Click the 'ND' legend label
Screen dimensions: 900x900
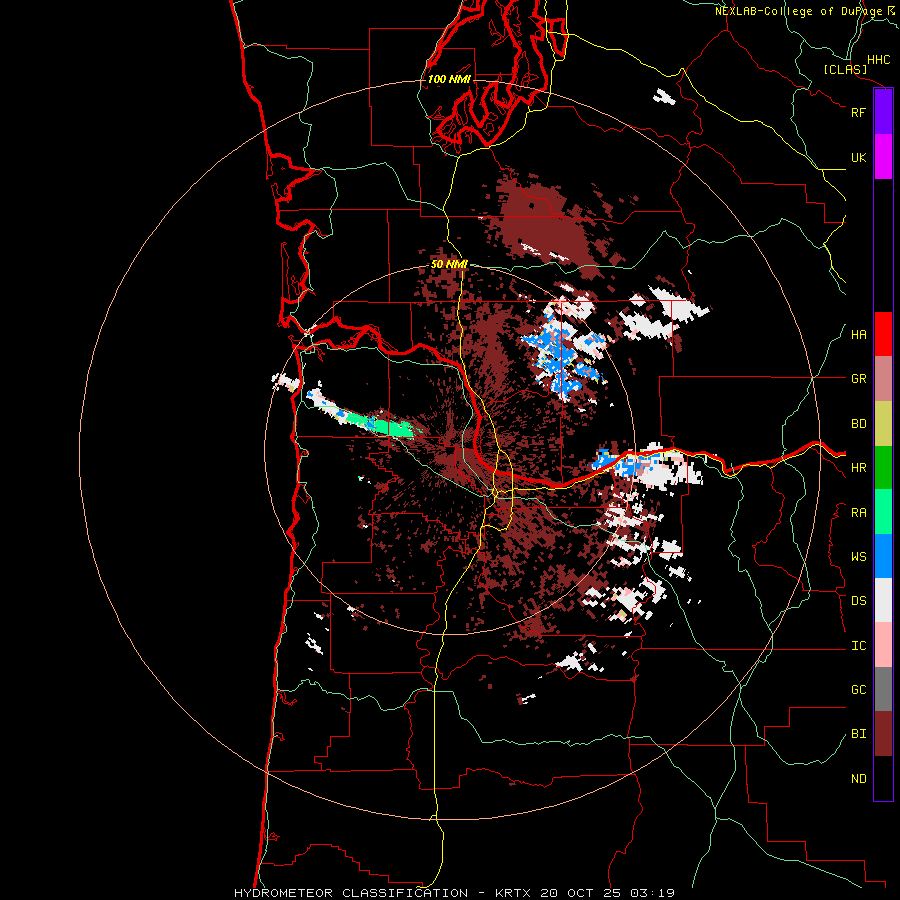coord(858,779)
